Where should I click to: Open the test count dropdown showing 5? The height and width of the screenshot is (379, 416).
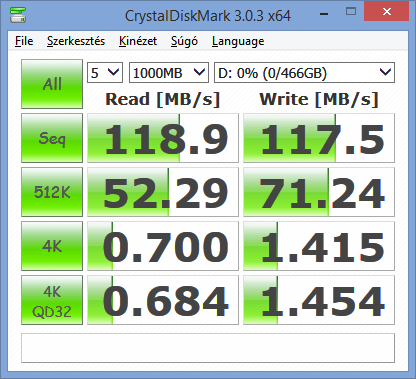[105, 73]
